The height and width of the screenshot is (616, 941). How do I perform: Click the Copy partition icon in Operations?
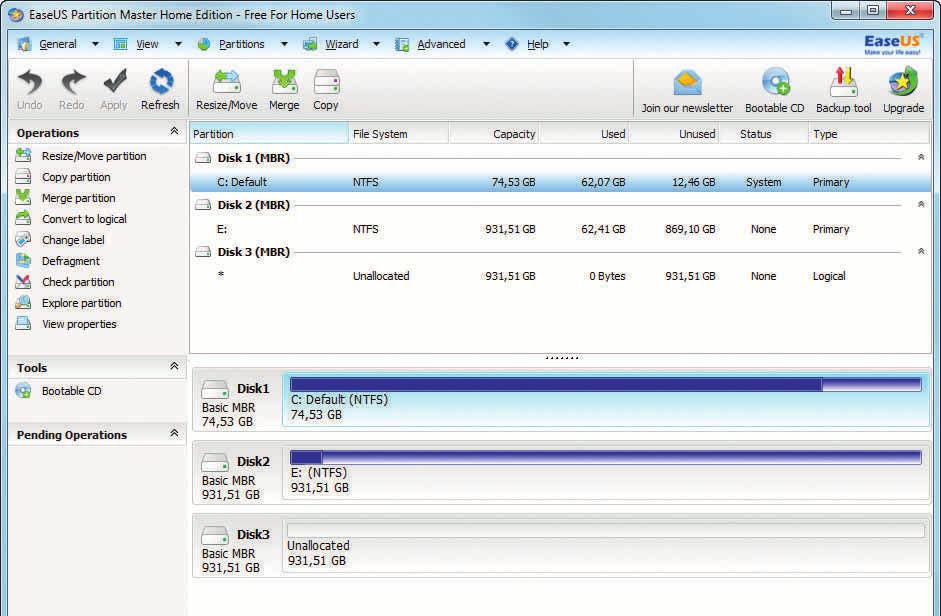point(23,177)
